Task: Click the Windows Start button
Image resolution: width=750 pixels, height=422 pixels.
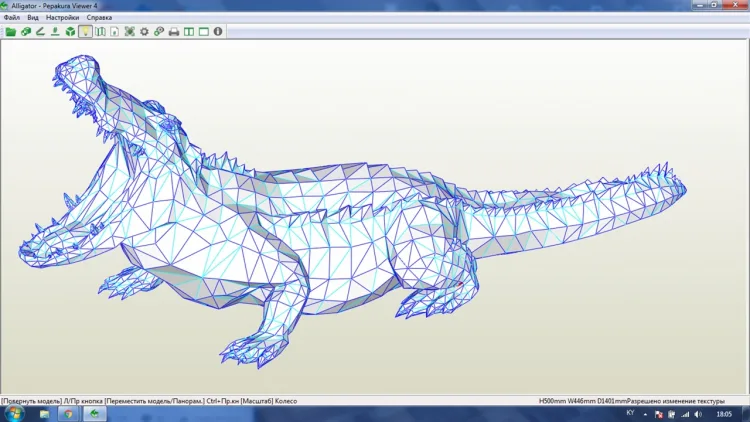Action: (14, 413)
